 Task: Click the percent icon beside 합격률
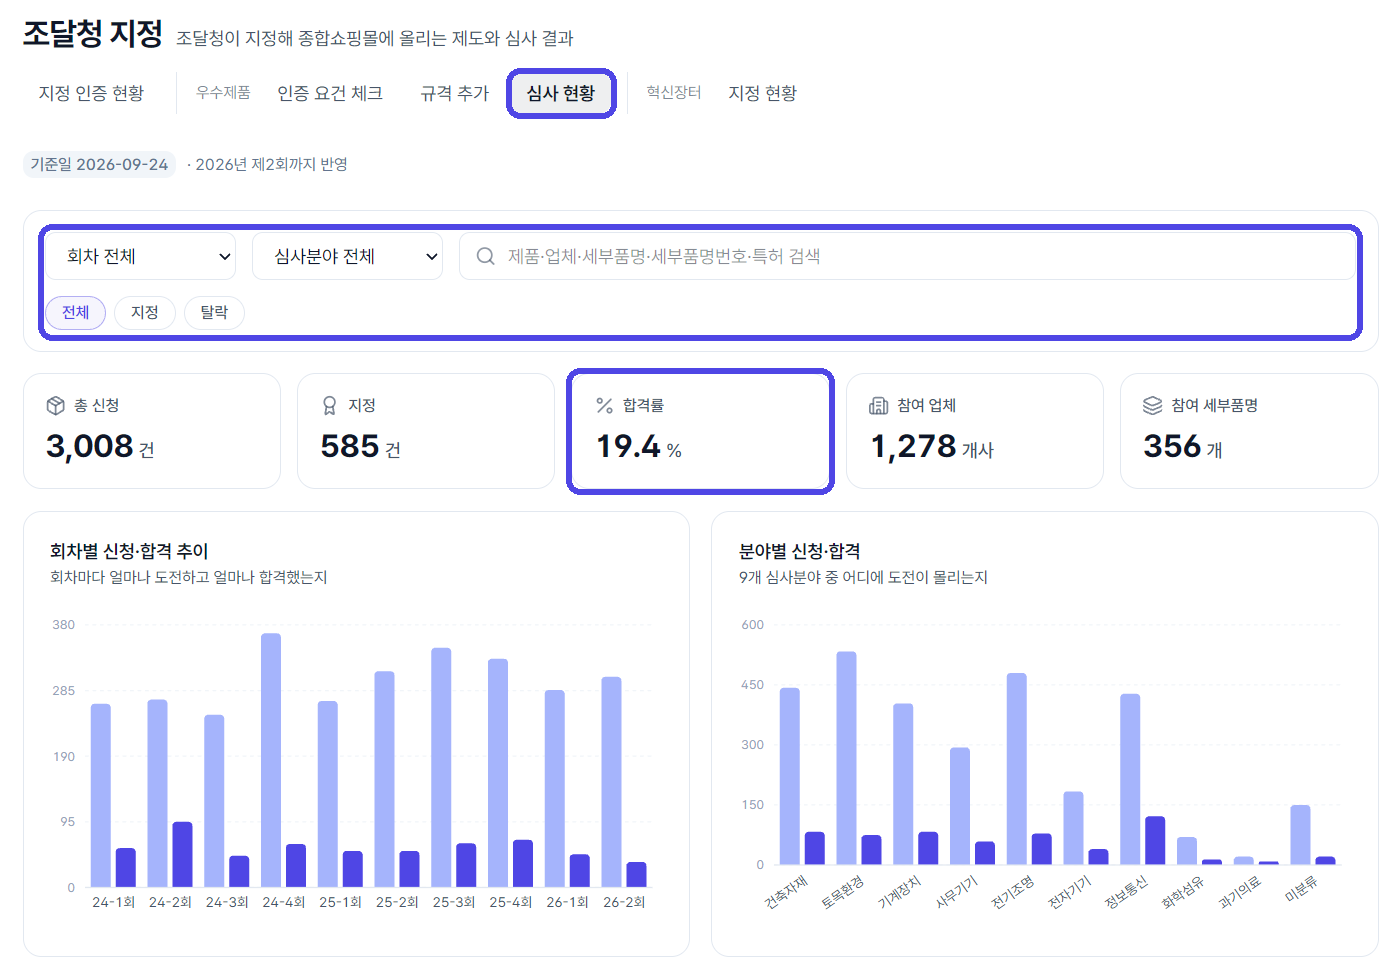(604, 405)
